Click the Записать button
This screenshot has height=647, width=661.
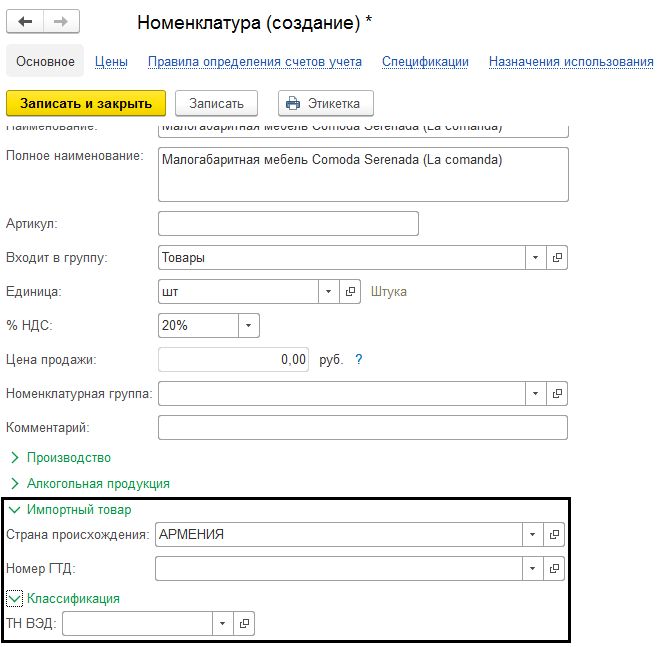click(216, 103)
